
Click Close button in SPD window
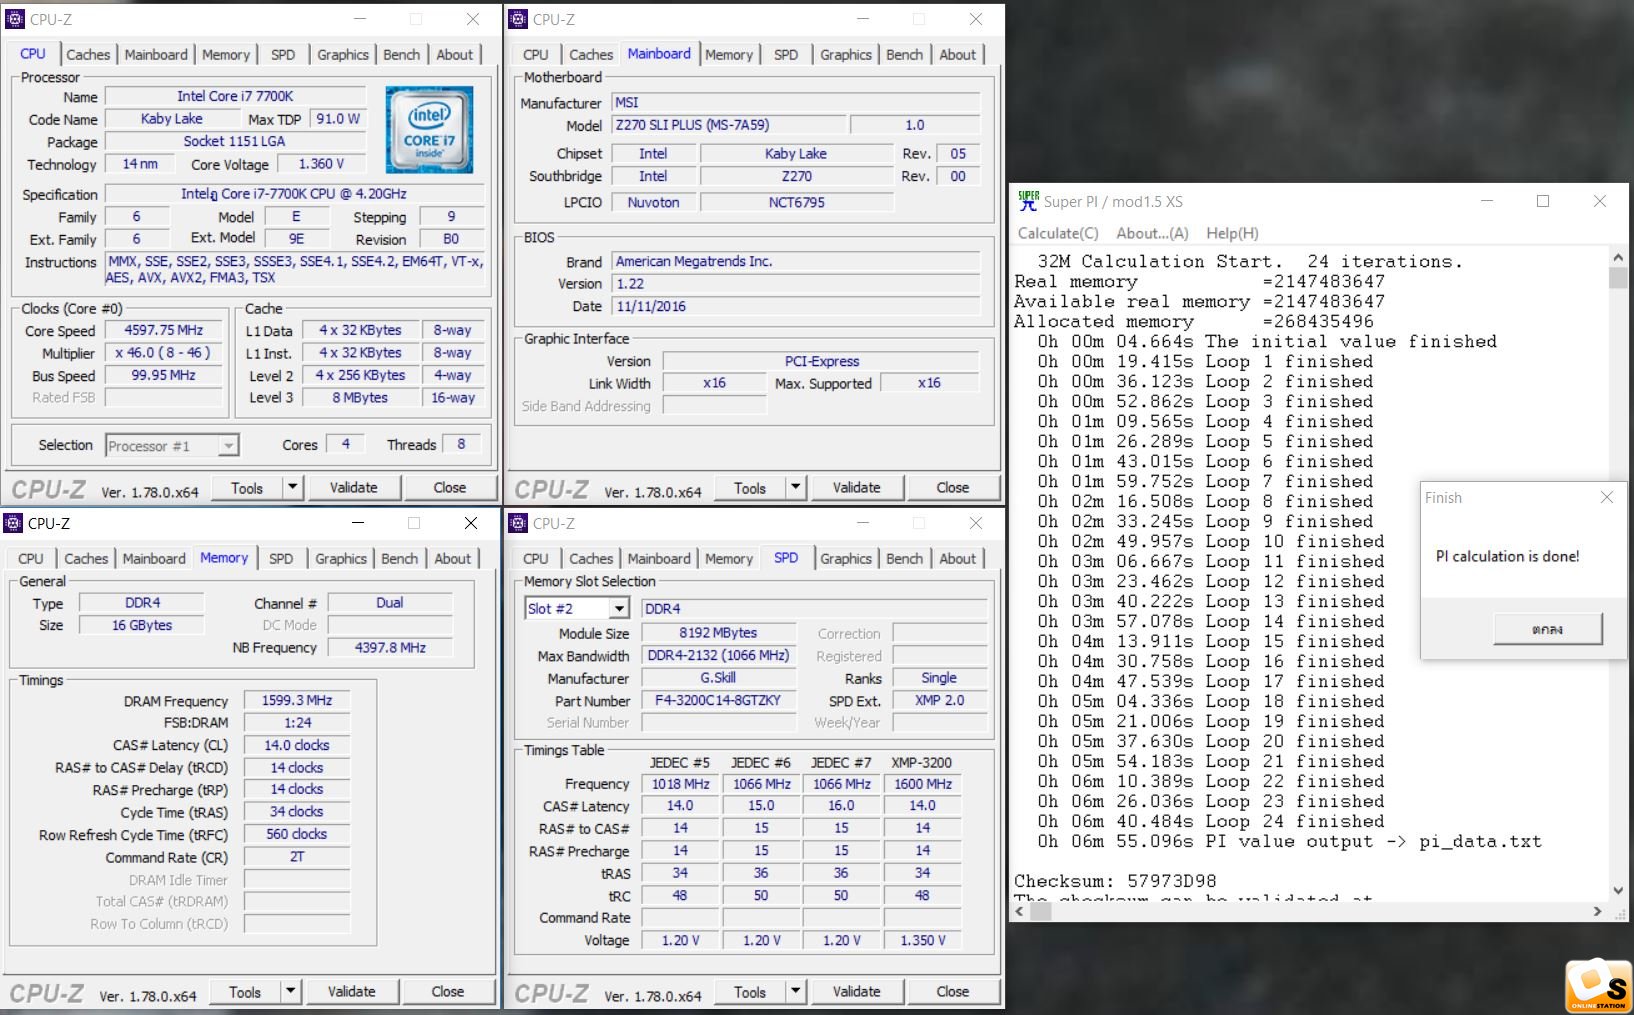pyautogui.click(x=953, y=991)
